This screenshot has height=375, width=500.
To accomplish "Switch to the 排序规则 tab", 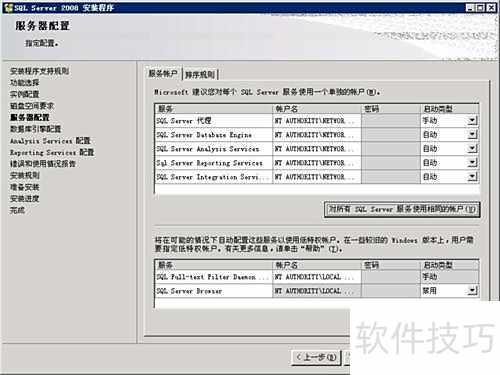I will [x=200, y=75].
